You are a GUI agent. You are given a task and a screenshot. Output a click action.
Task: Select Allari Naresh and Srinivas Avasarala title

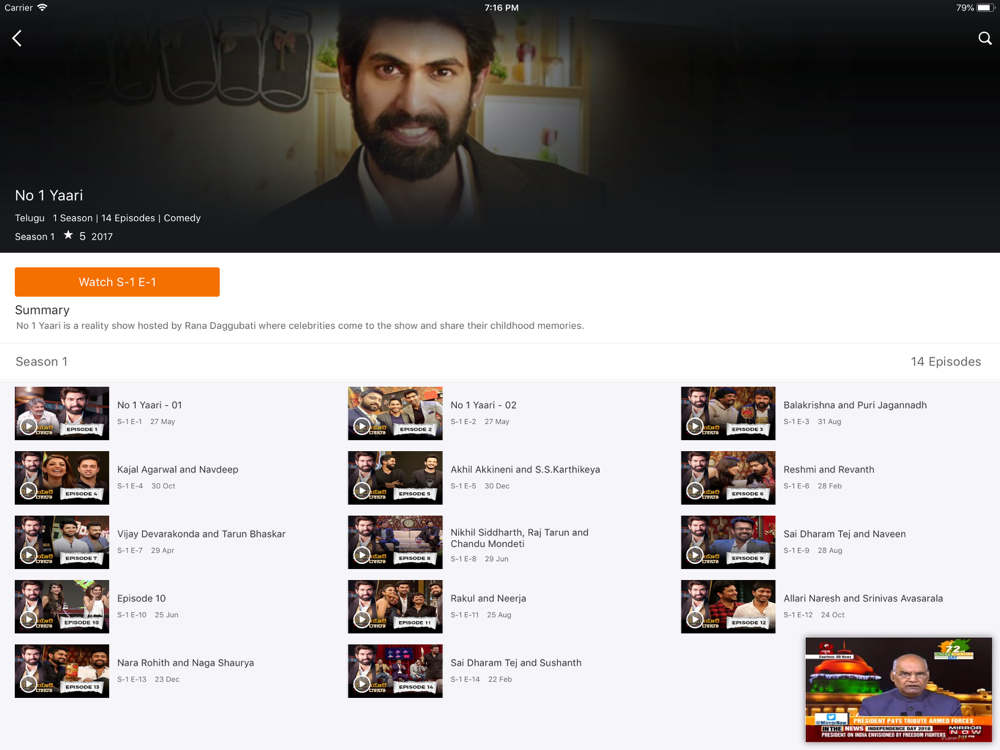click(863, 598)
